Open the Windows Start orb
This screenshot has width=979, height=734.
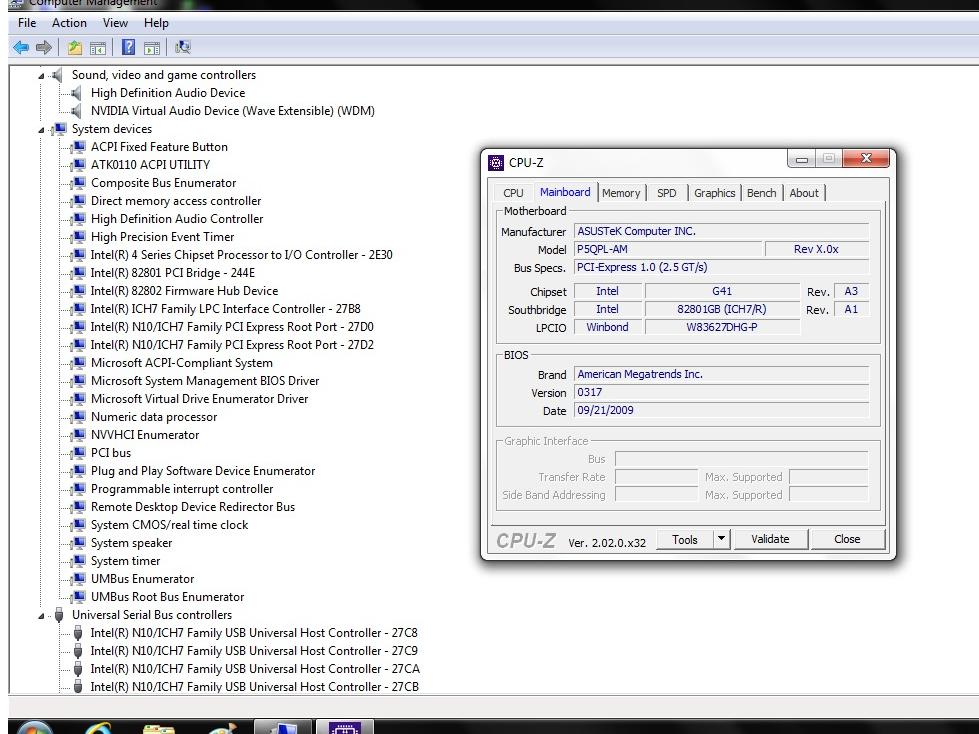coord(34,728)
